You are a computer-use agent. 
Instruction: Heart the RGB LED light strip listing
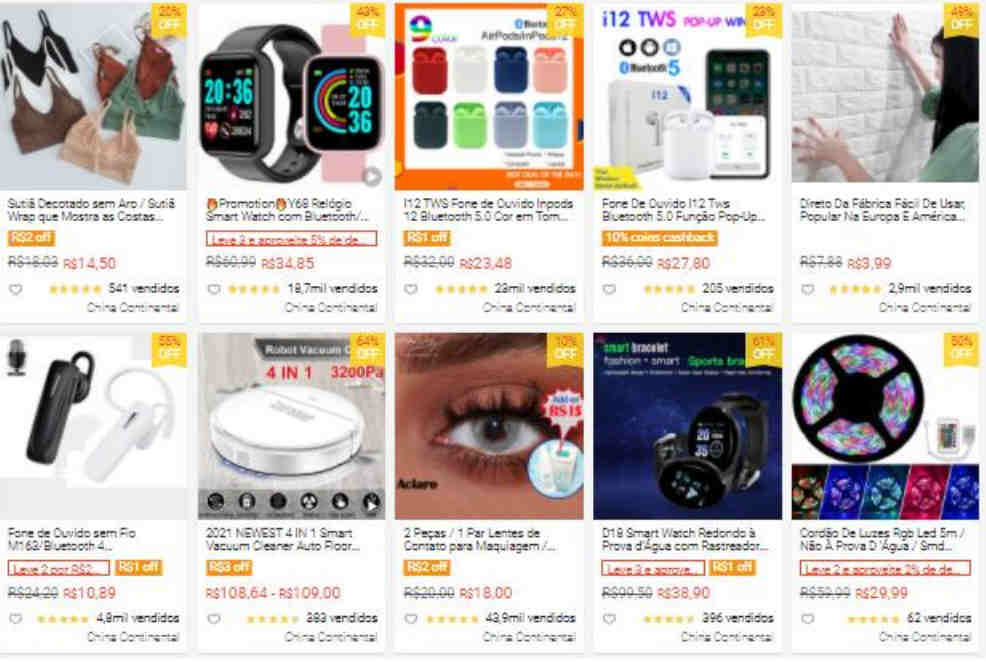pos(807,619)
